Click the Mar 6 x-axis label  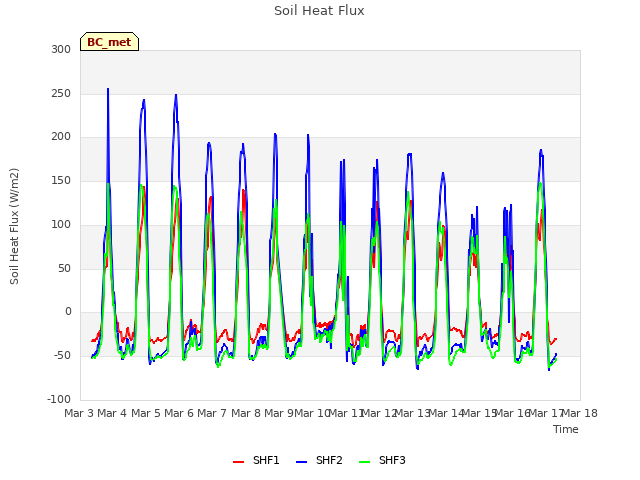click(x=179, y=413)
